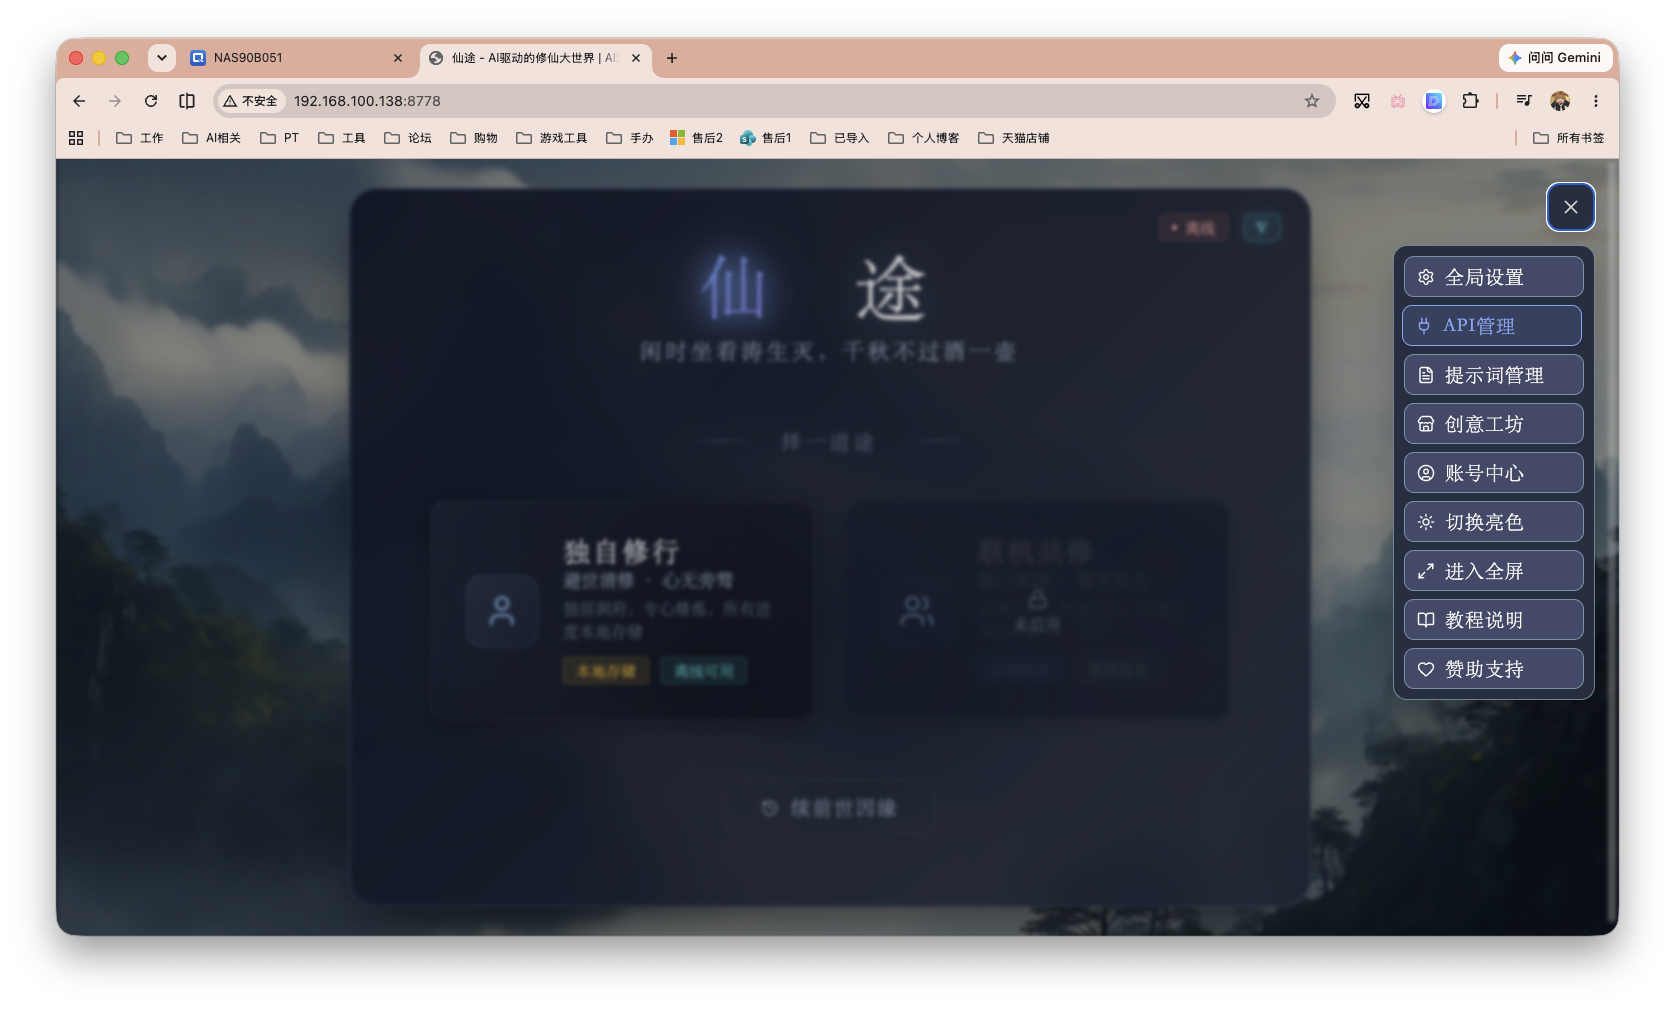Click the pink extension icon in toolbar
This screenshot has height=1010, width=1675.
(x=1398, y=101)
